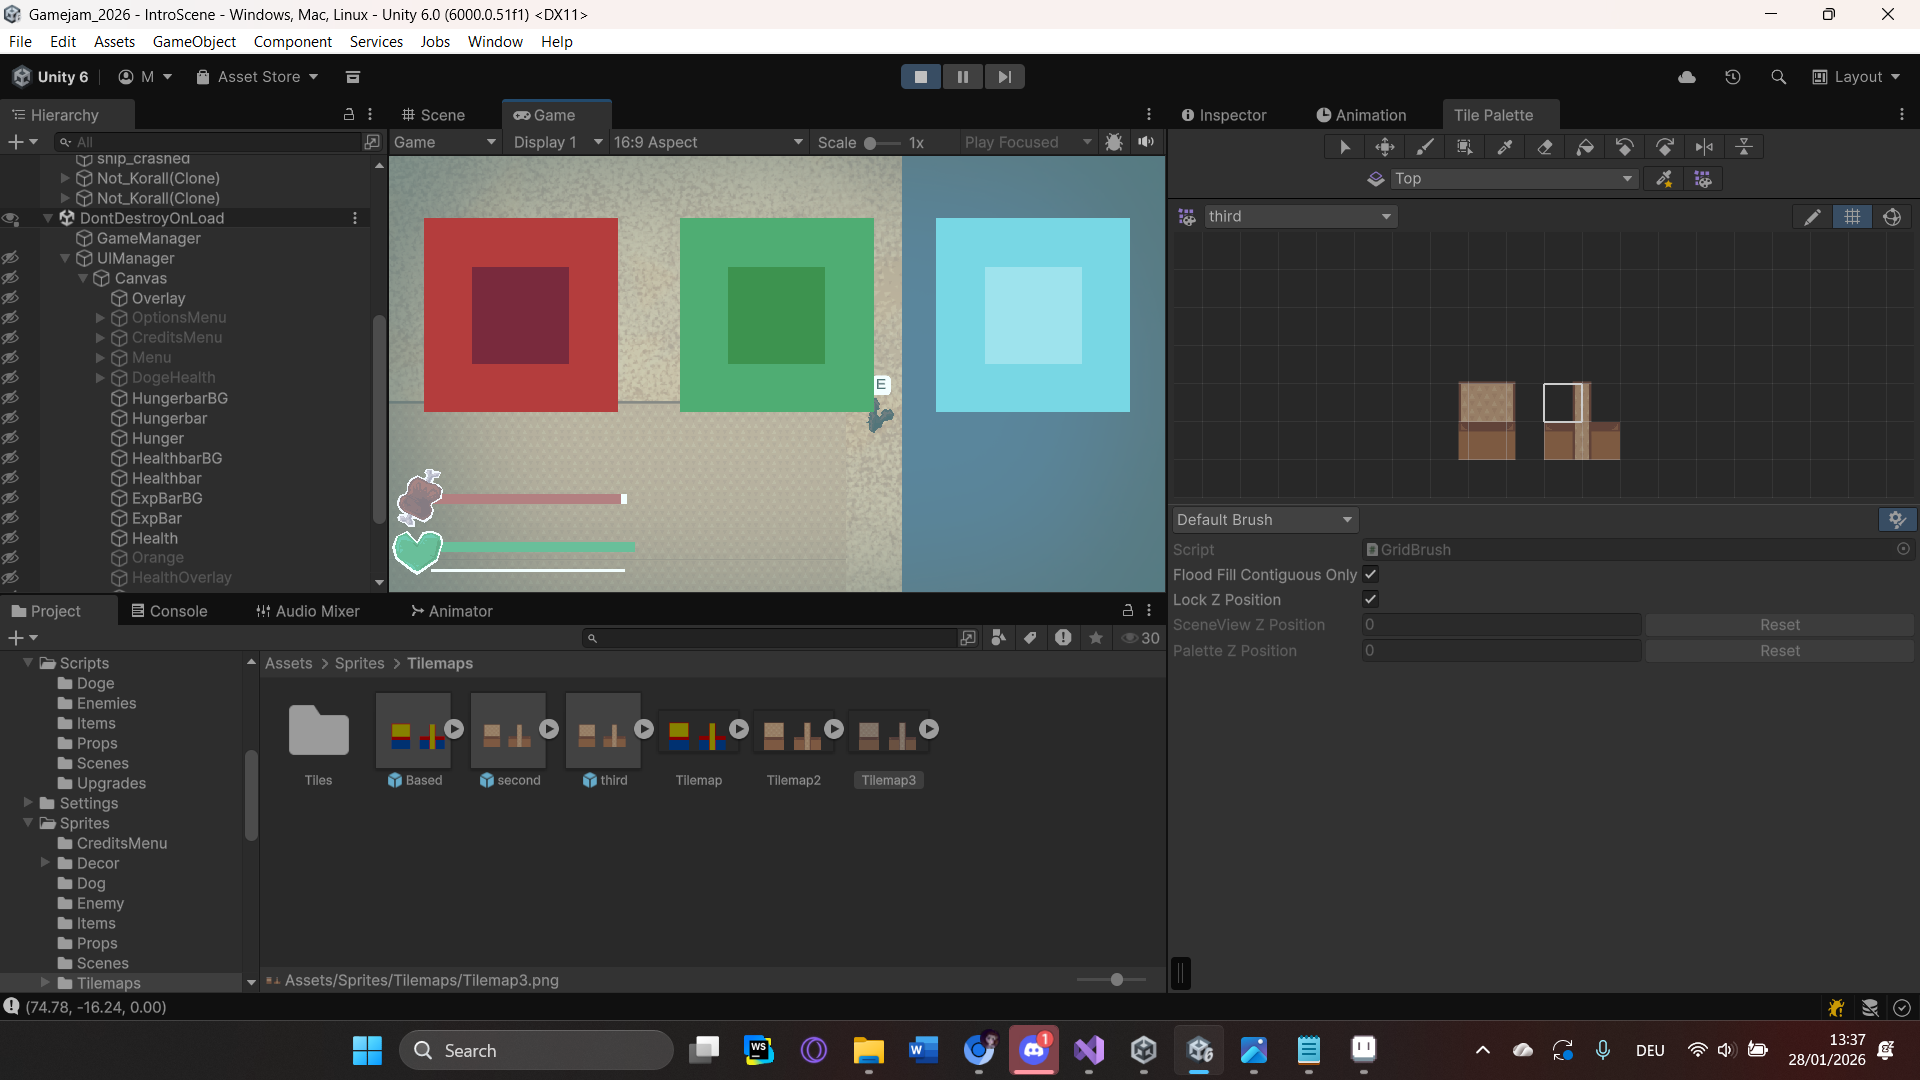The width and height of the screenshot is (1920, 1080).
Task: Reset the SceneView Z Position
Action: pos(1779,625)
